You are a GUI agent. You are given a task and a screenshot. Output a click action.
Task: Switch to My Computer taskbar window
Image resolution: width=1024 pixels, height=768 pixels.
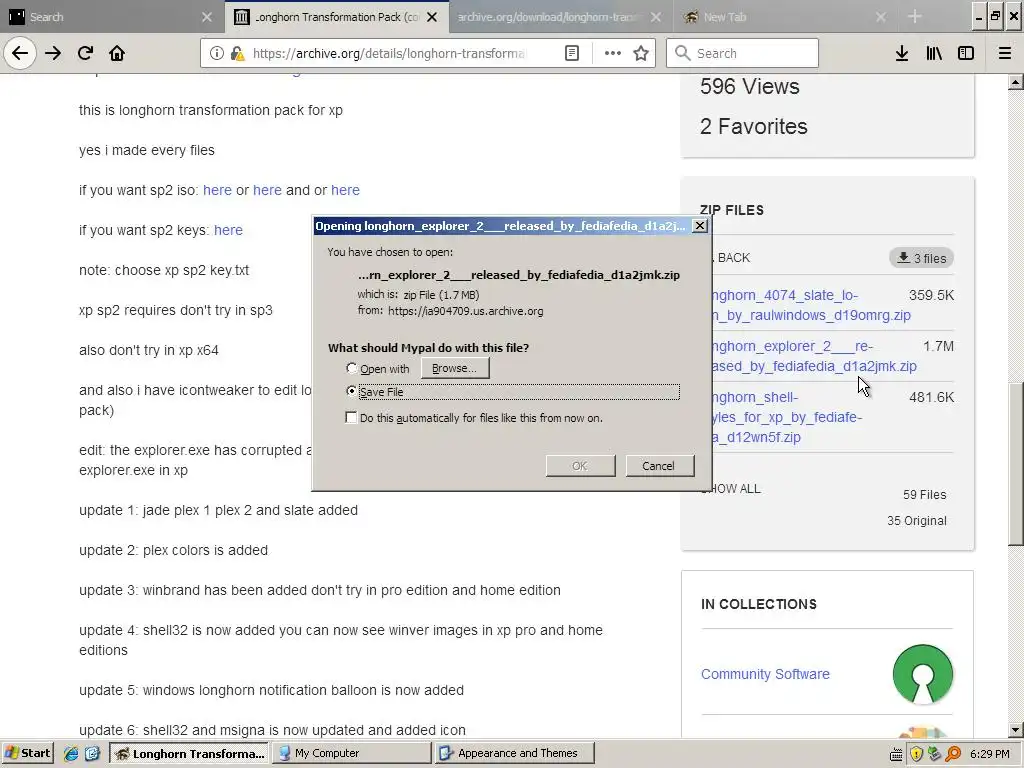pos(351,753)
